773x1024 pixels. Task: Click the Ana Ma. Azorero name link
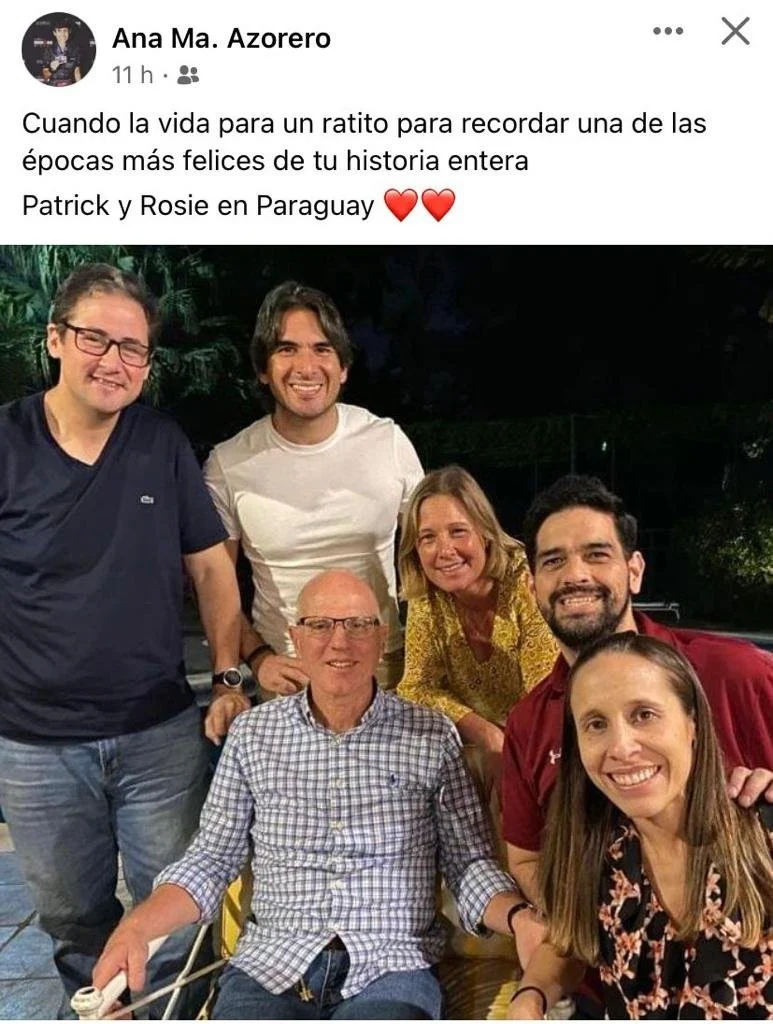coord(221,39)
